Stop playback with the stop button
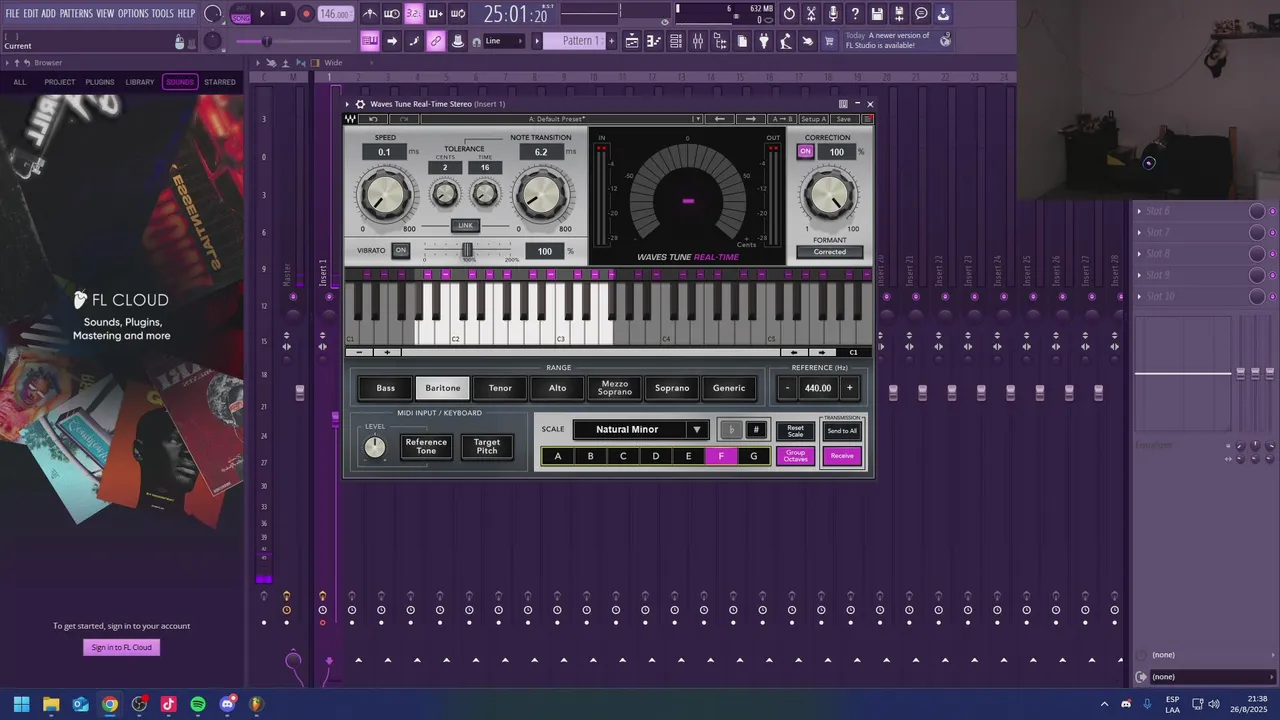 tap(283, 14)
